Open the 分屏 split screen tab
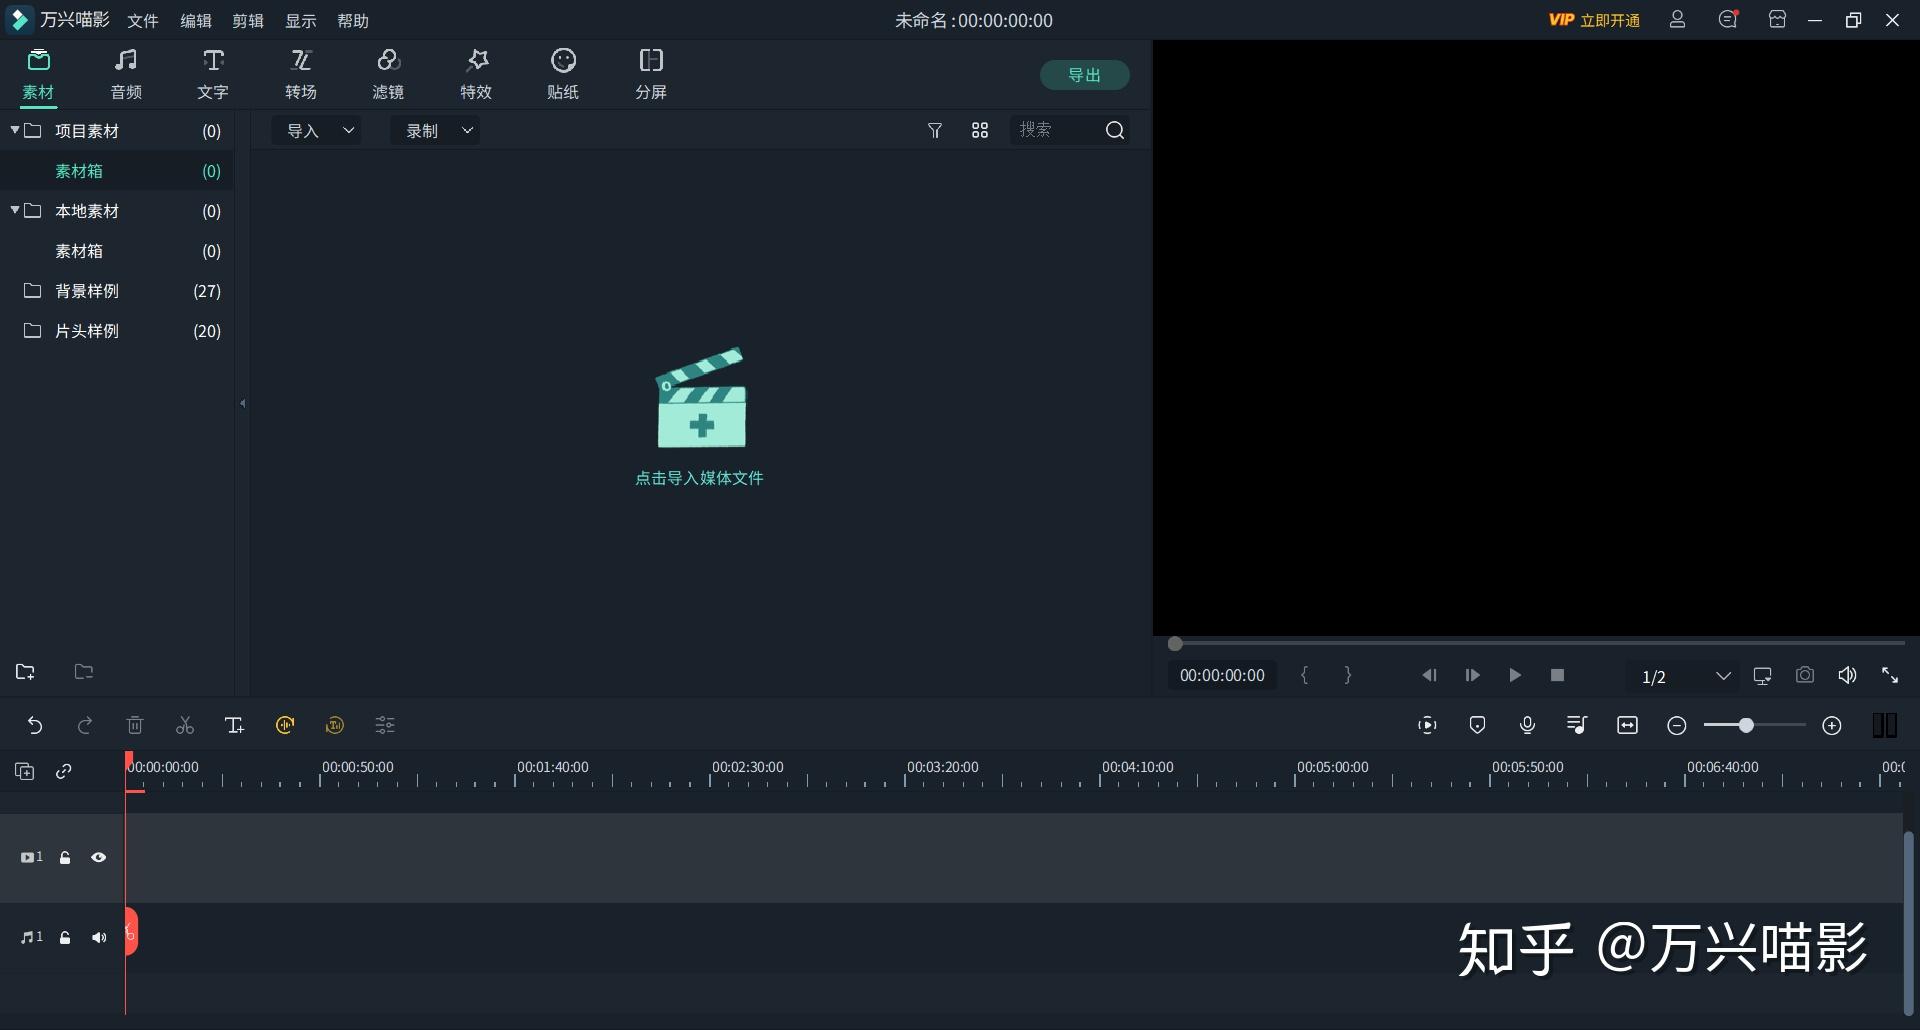 tap(651, 75)
